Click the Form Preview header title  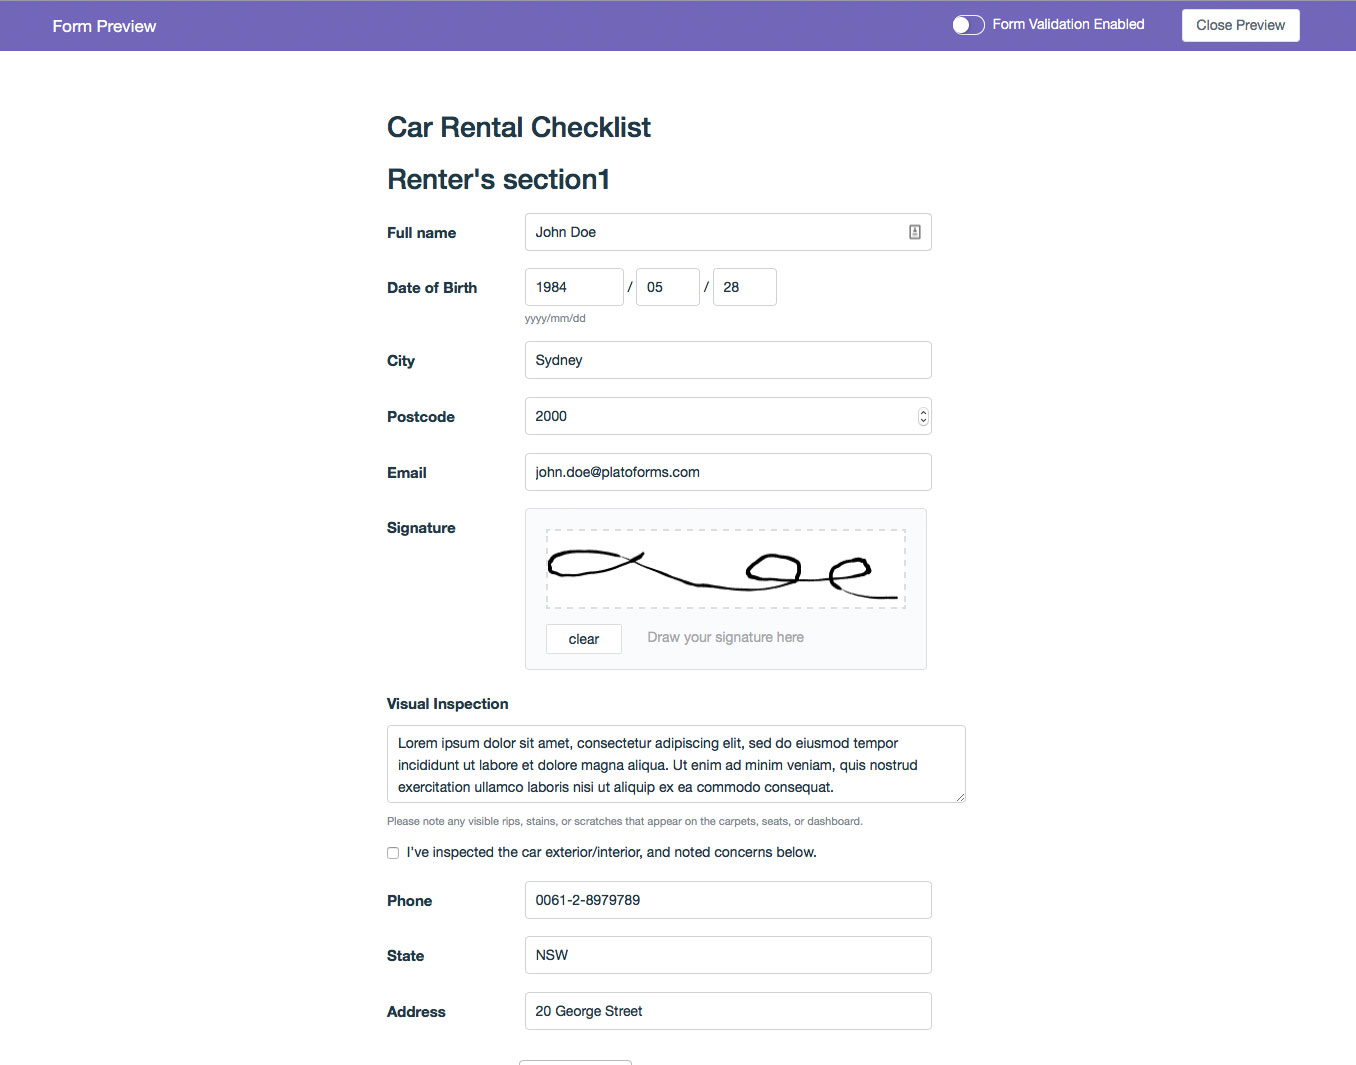tap(104, 26)
